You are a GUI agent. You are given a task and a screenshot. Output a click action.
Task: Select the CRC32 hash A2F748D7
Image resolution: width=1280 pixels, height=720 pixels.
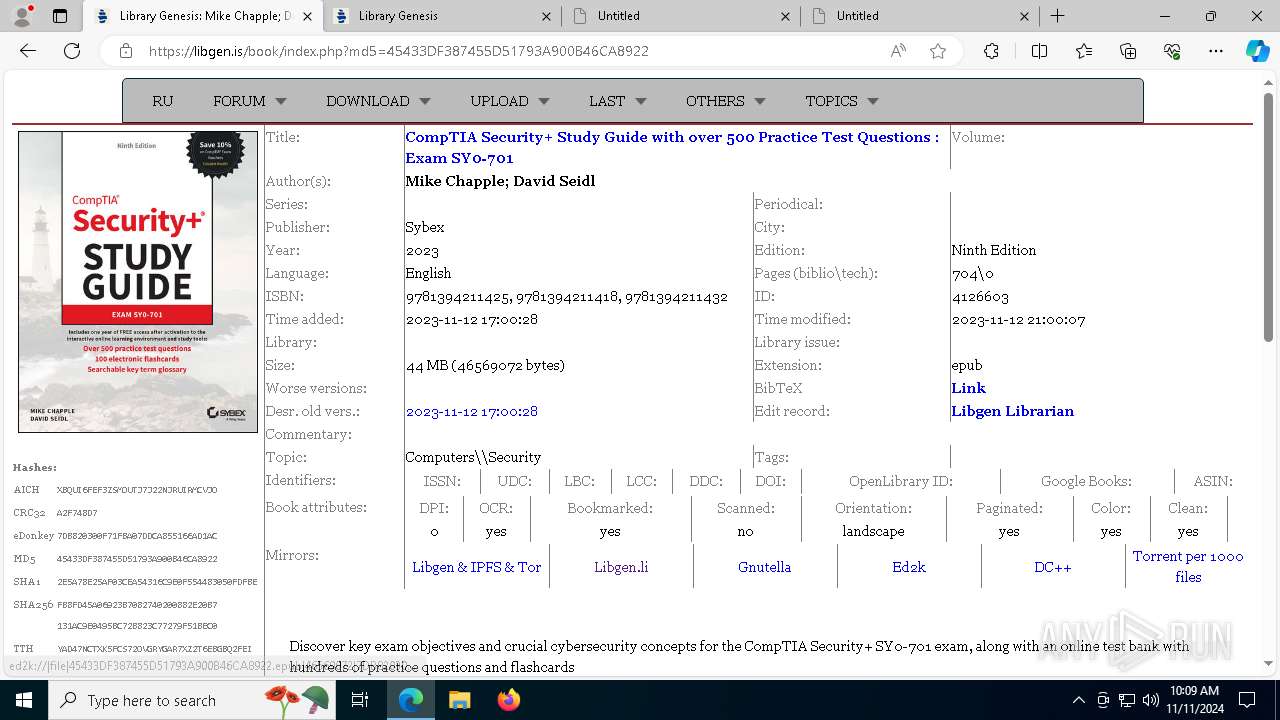pos(77,513)
